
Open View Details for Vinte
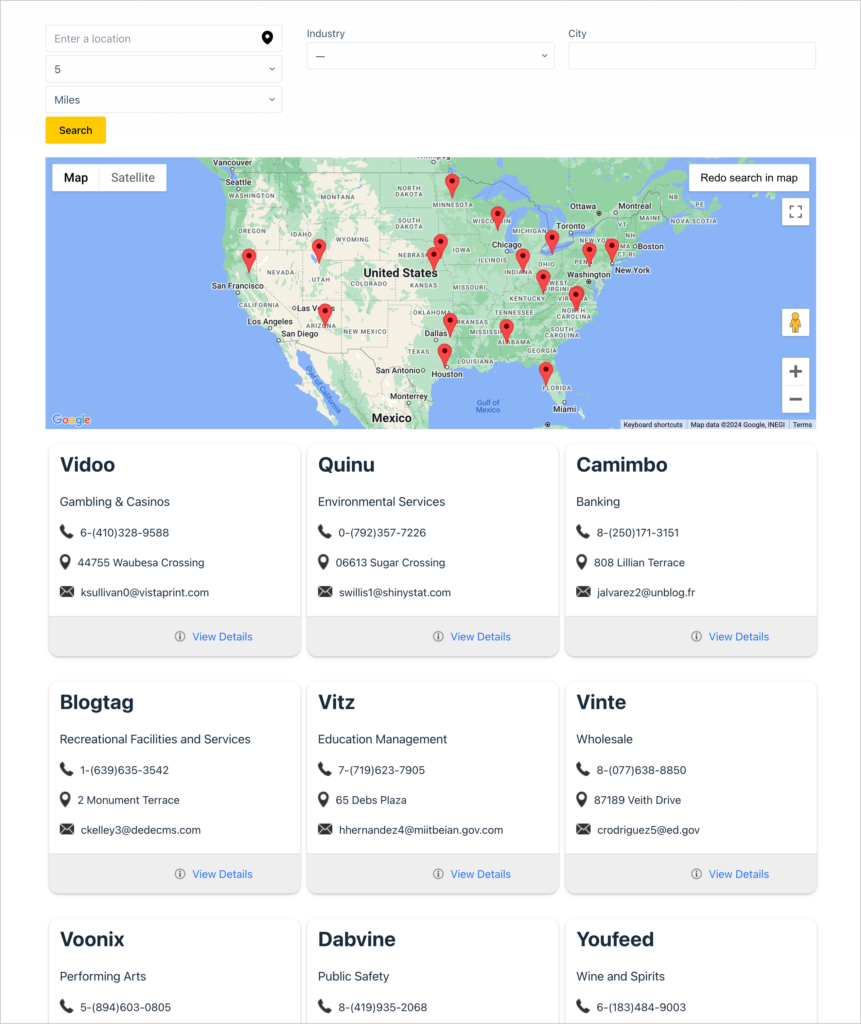[x=738, y=874]
